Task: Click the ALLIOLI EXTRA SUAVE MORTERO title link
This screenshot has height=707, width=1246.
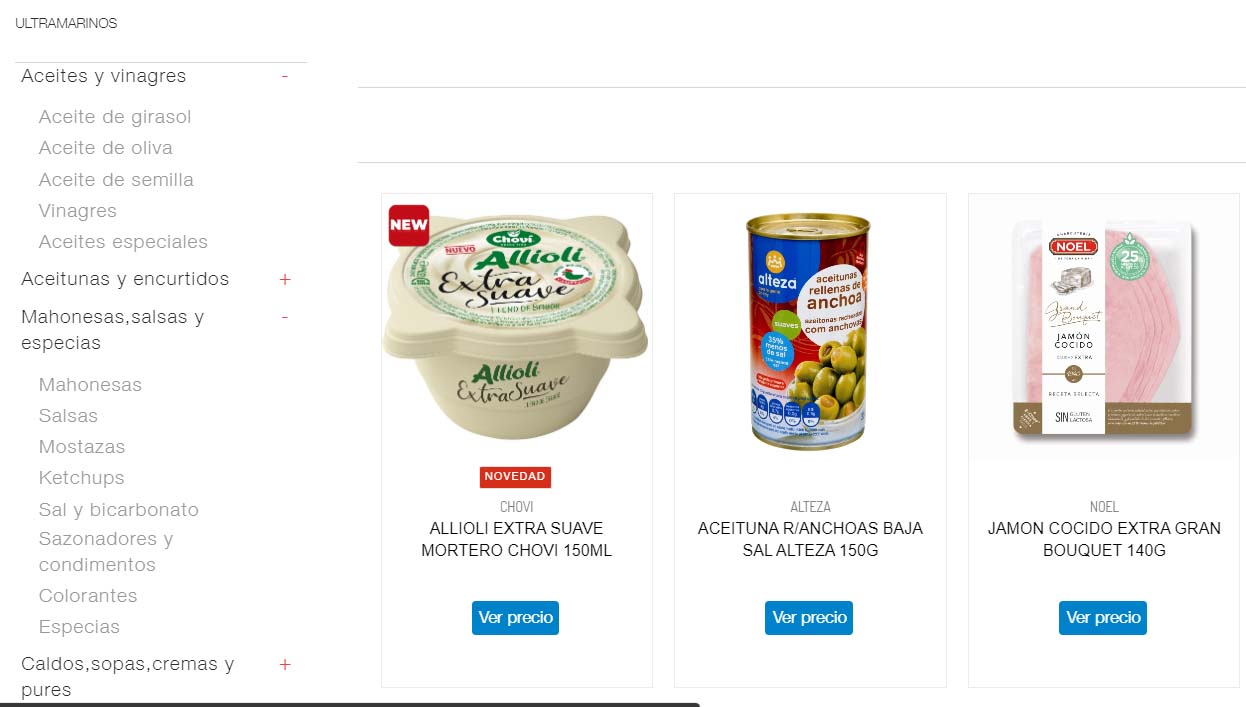Action: [516, 539]
